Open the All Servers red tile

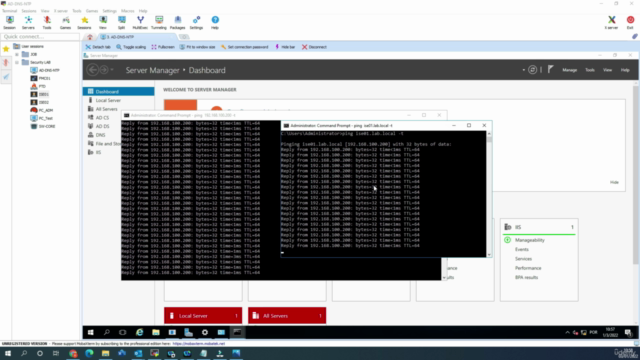point(287,316)
